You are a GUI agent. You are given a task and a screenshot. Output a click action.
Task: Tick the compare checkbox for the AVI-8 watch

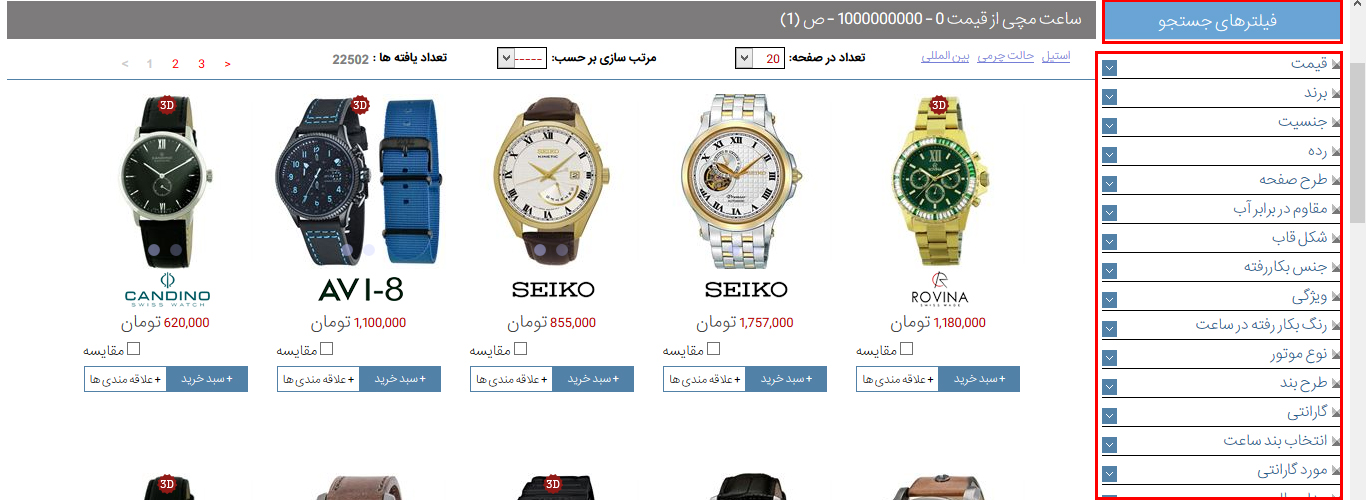coord(327,349)
